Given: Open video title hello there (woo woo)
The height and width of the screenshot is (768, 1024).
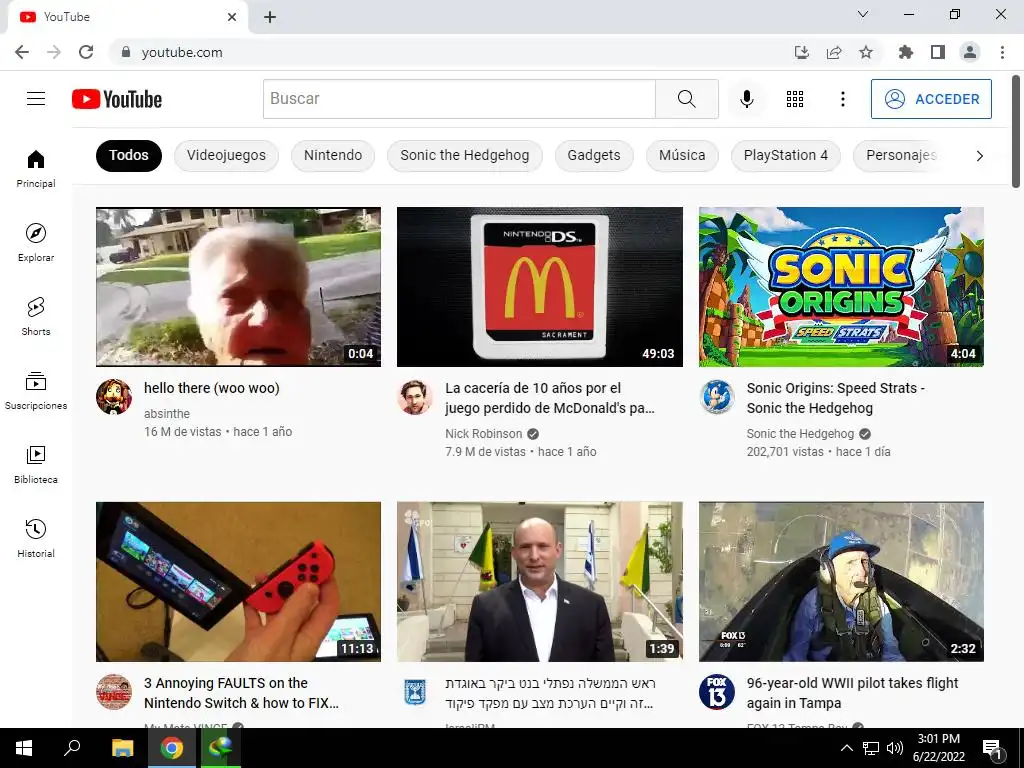Looking at the screenshot, I should pyautogui.click(x=212, y=388).
